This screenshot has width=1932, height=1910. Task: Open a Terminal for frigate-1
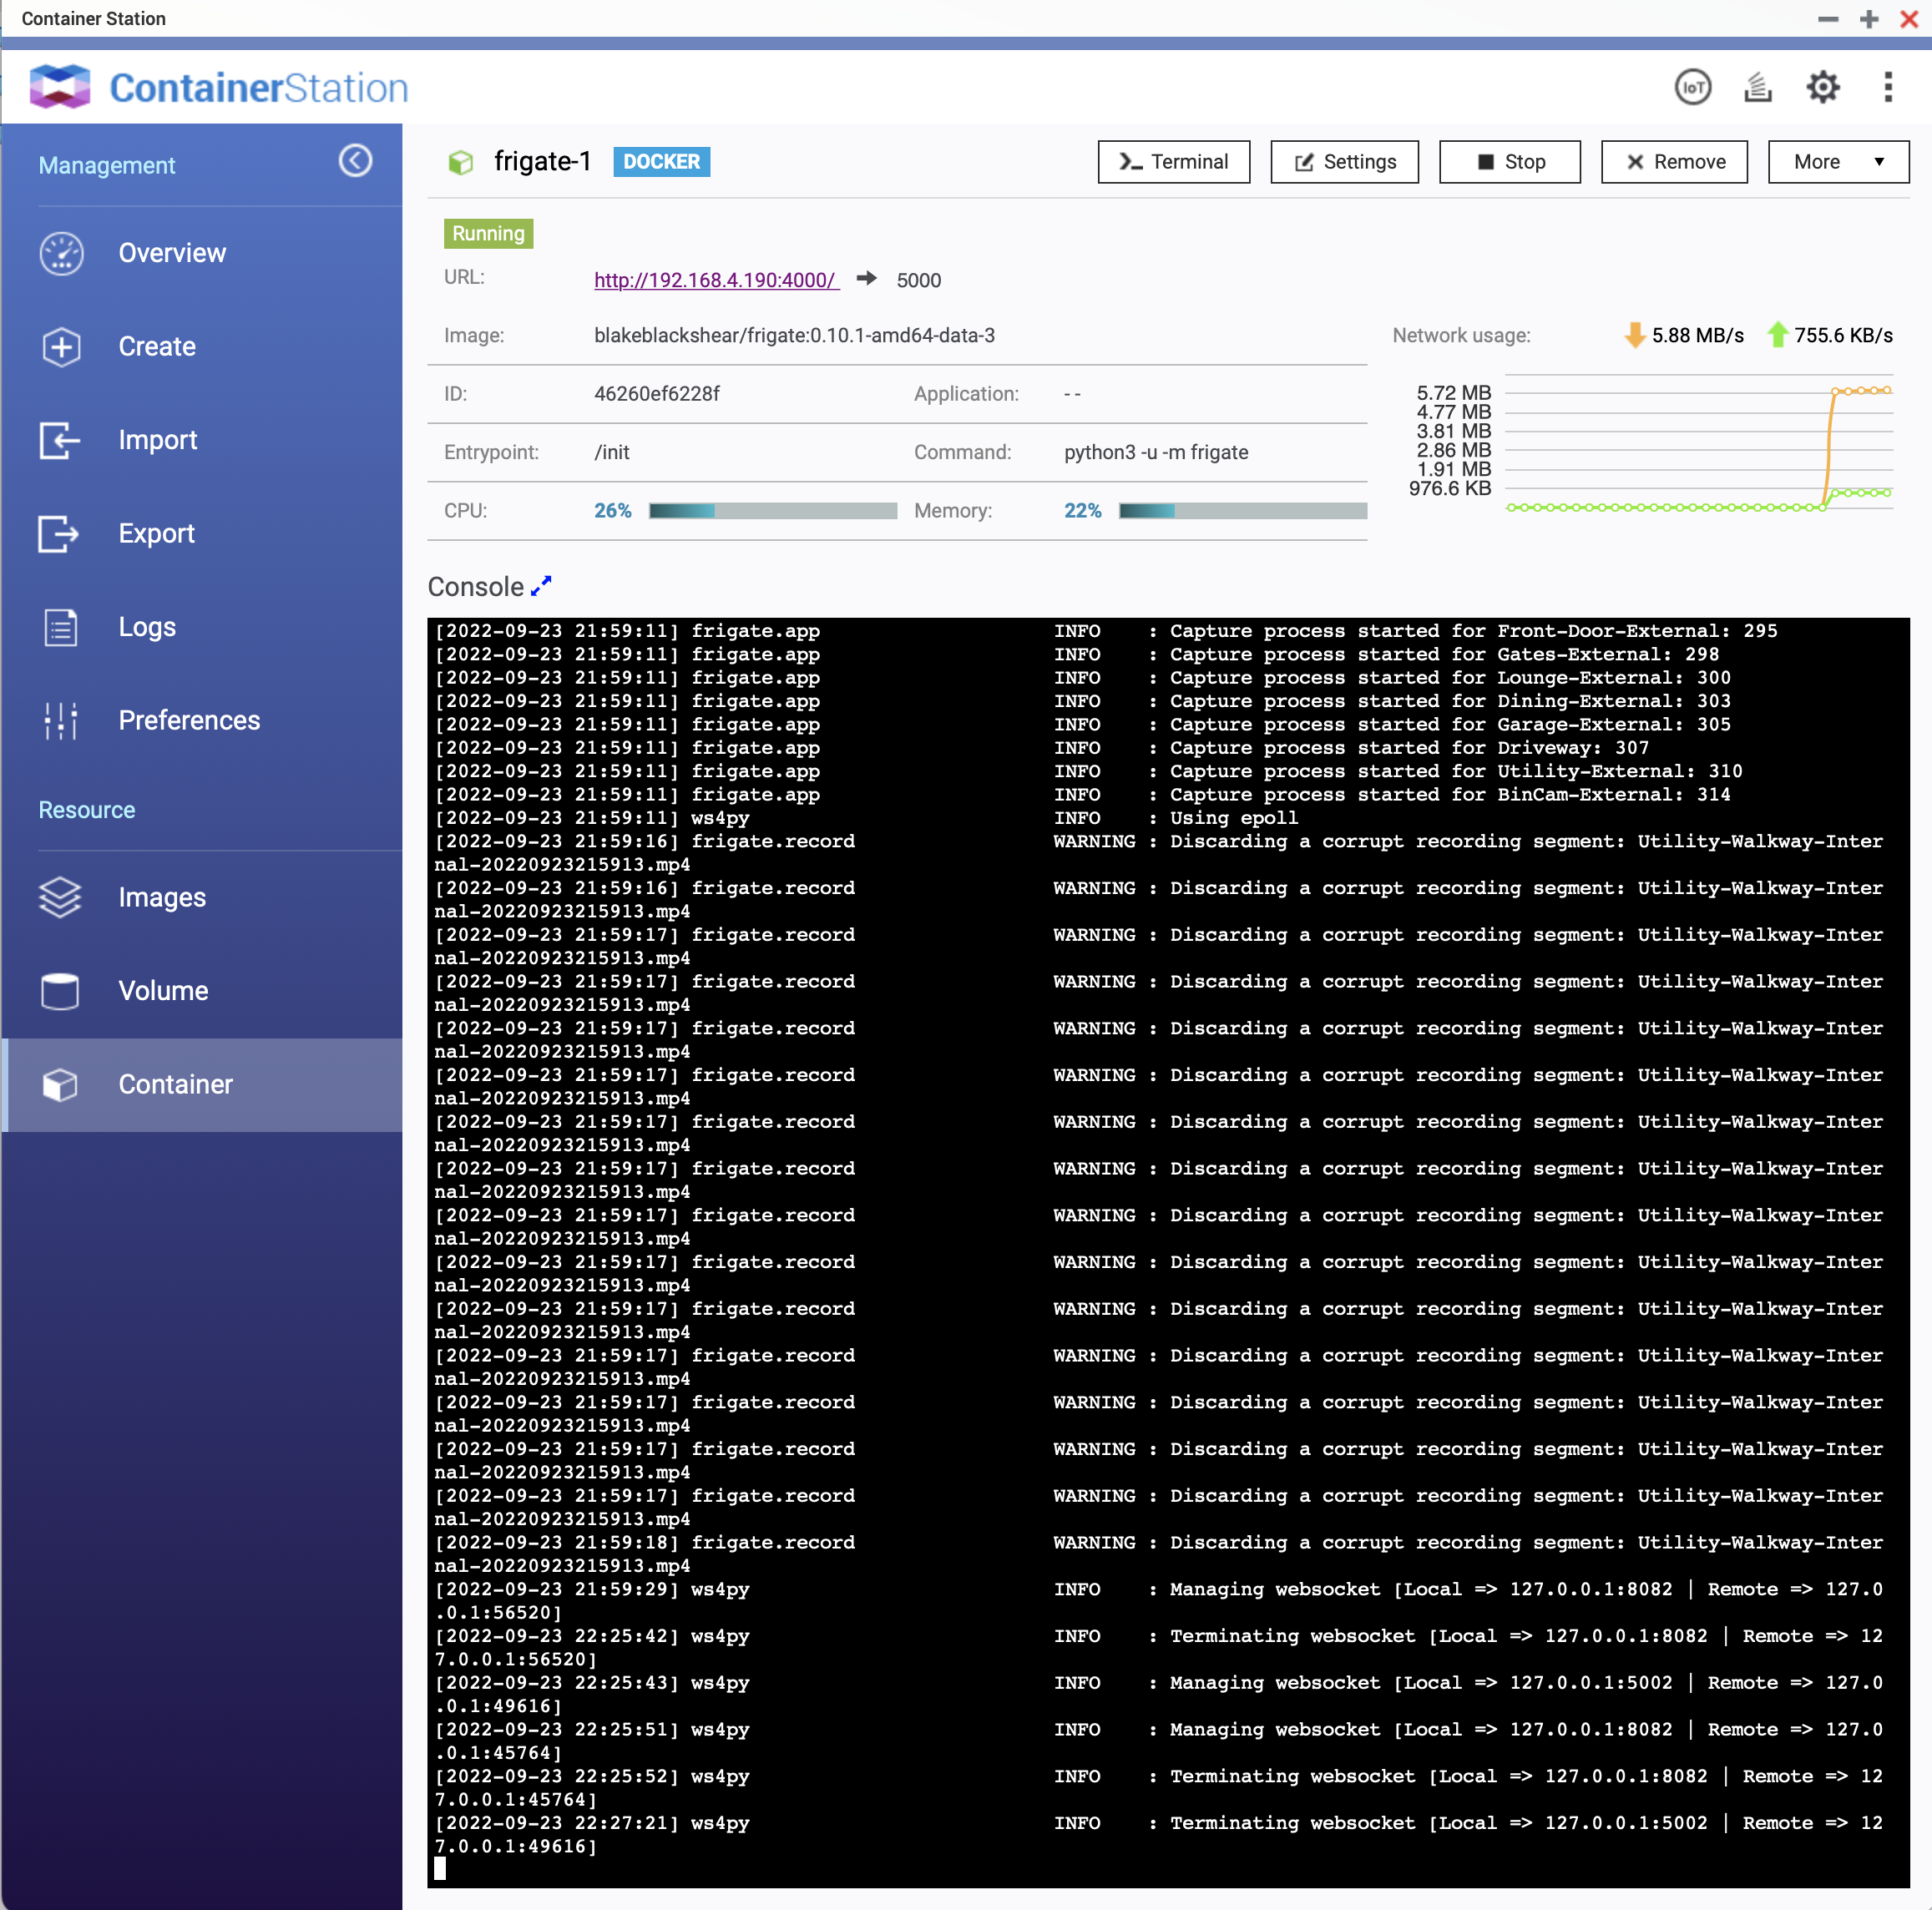pyautogui.click(x=1173, y=161)
